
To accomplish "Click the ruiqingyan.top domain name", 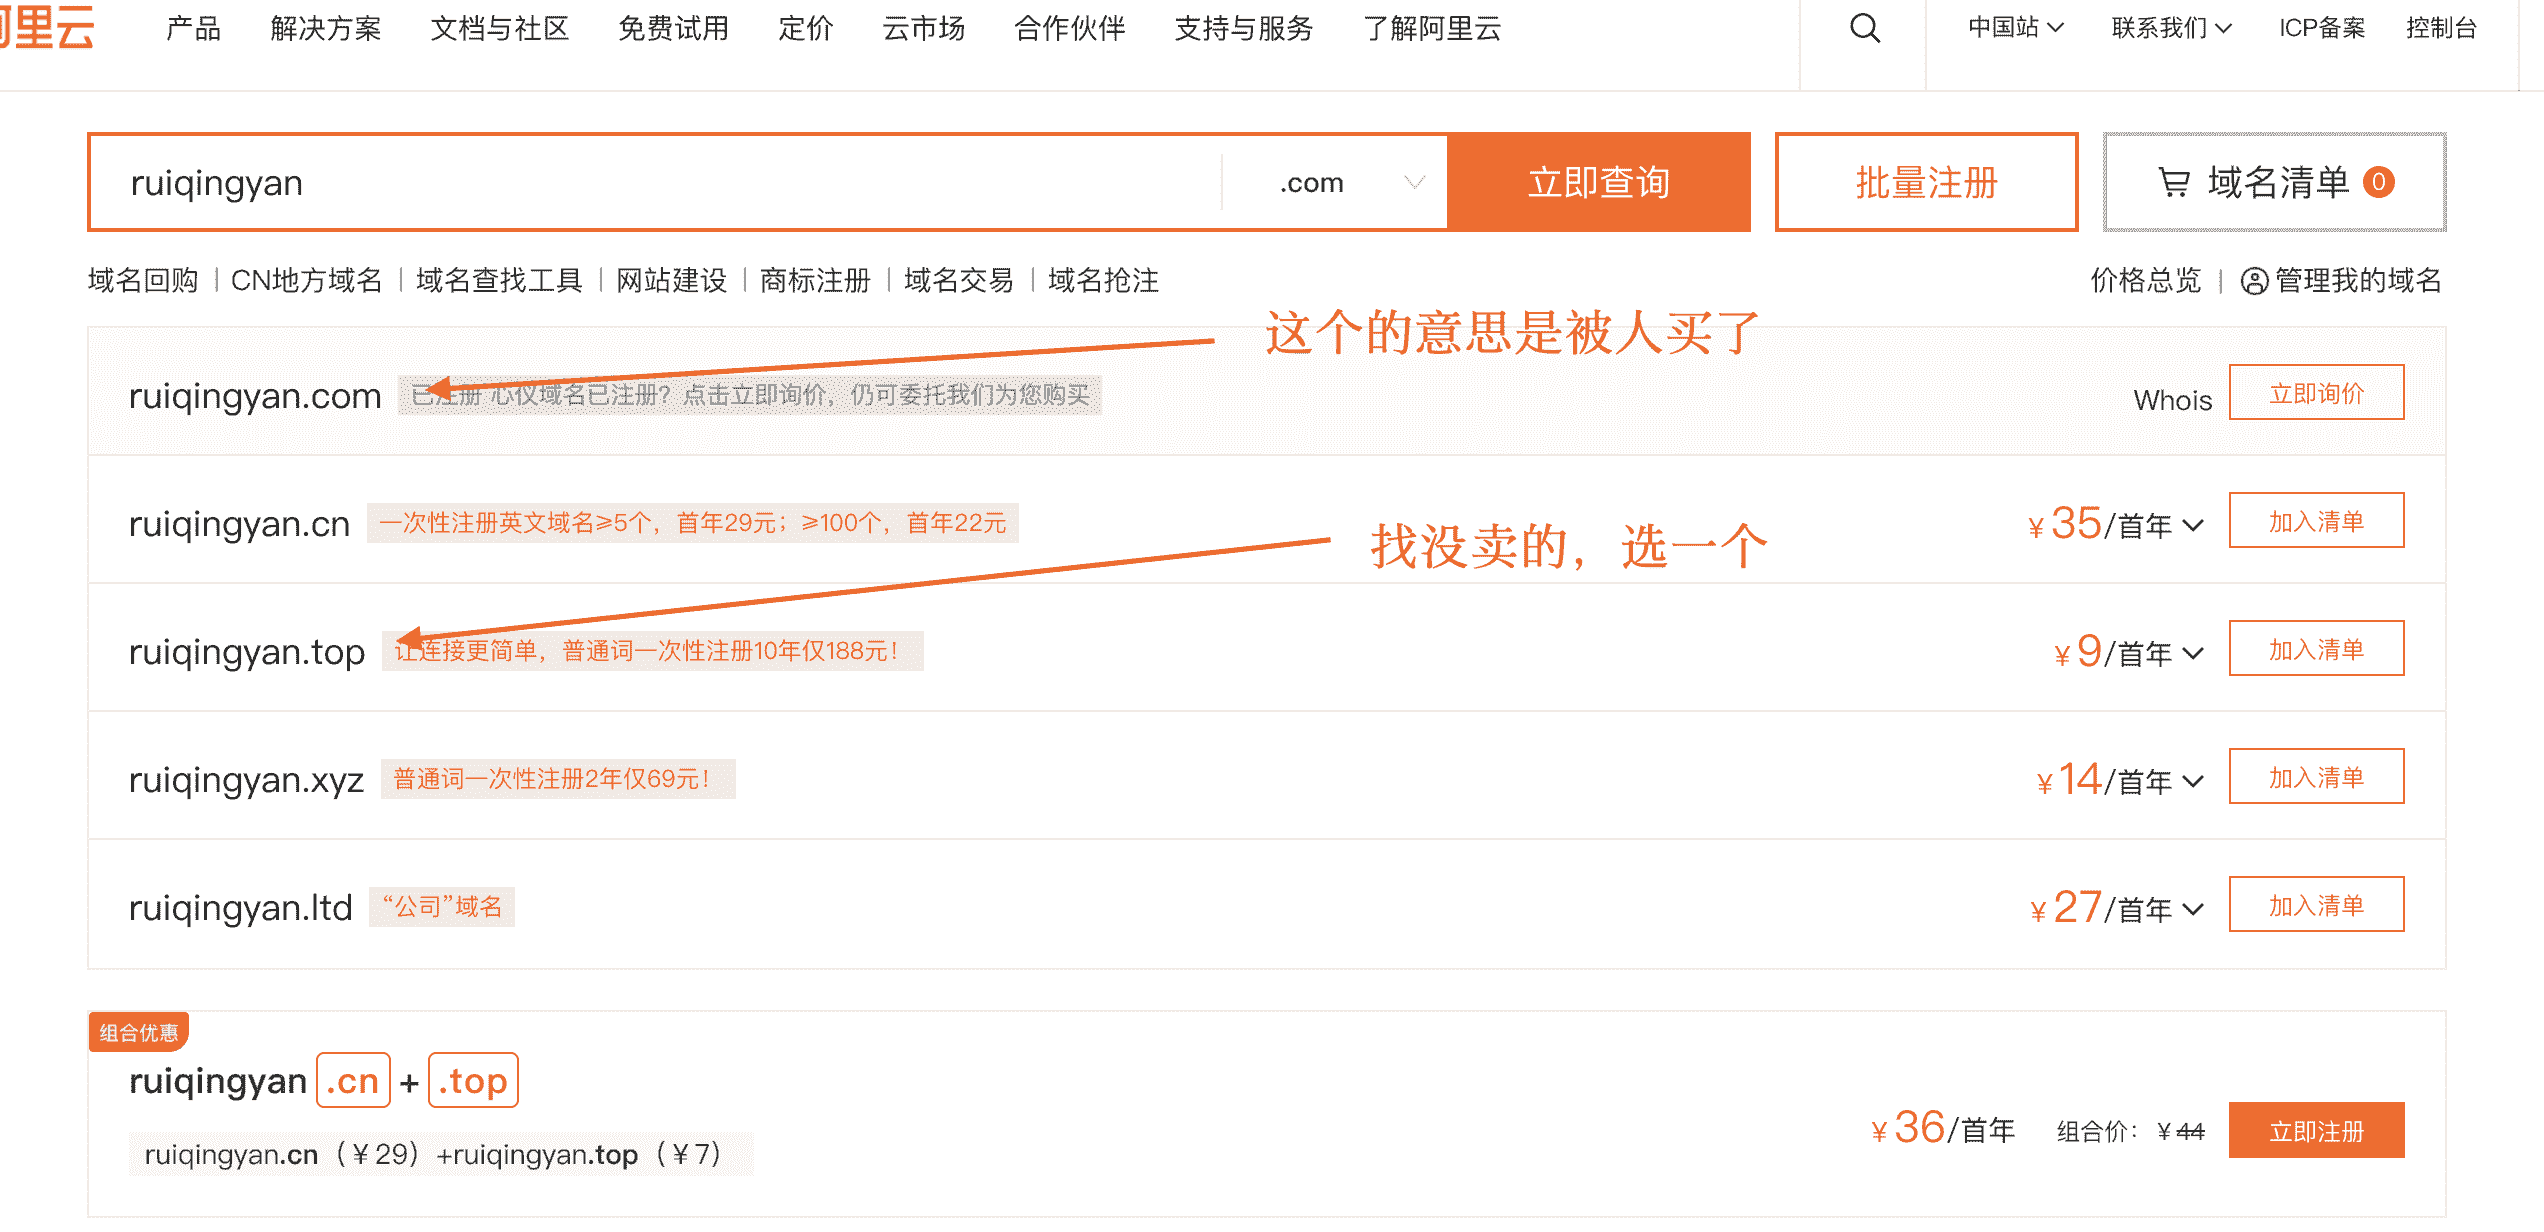I will point(247,653).
